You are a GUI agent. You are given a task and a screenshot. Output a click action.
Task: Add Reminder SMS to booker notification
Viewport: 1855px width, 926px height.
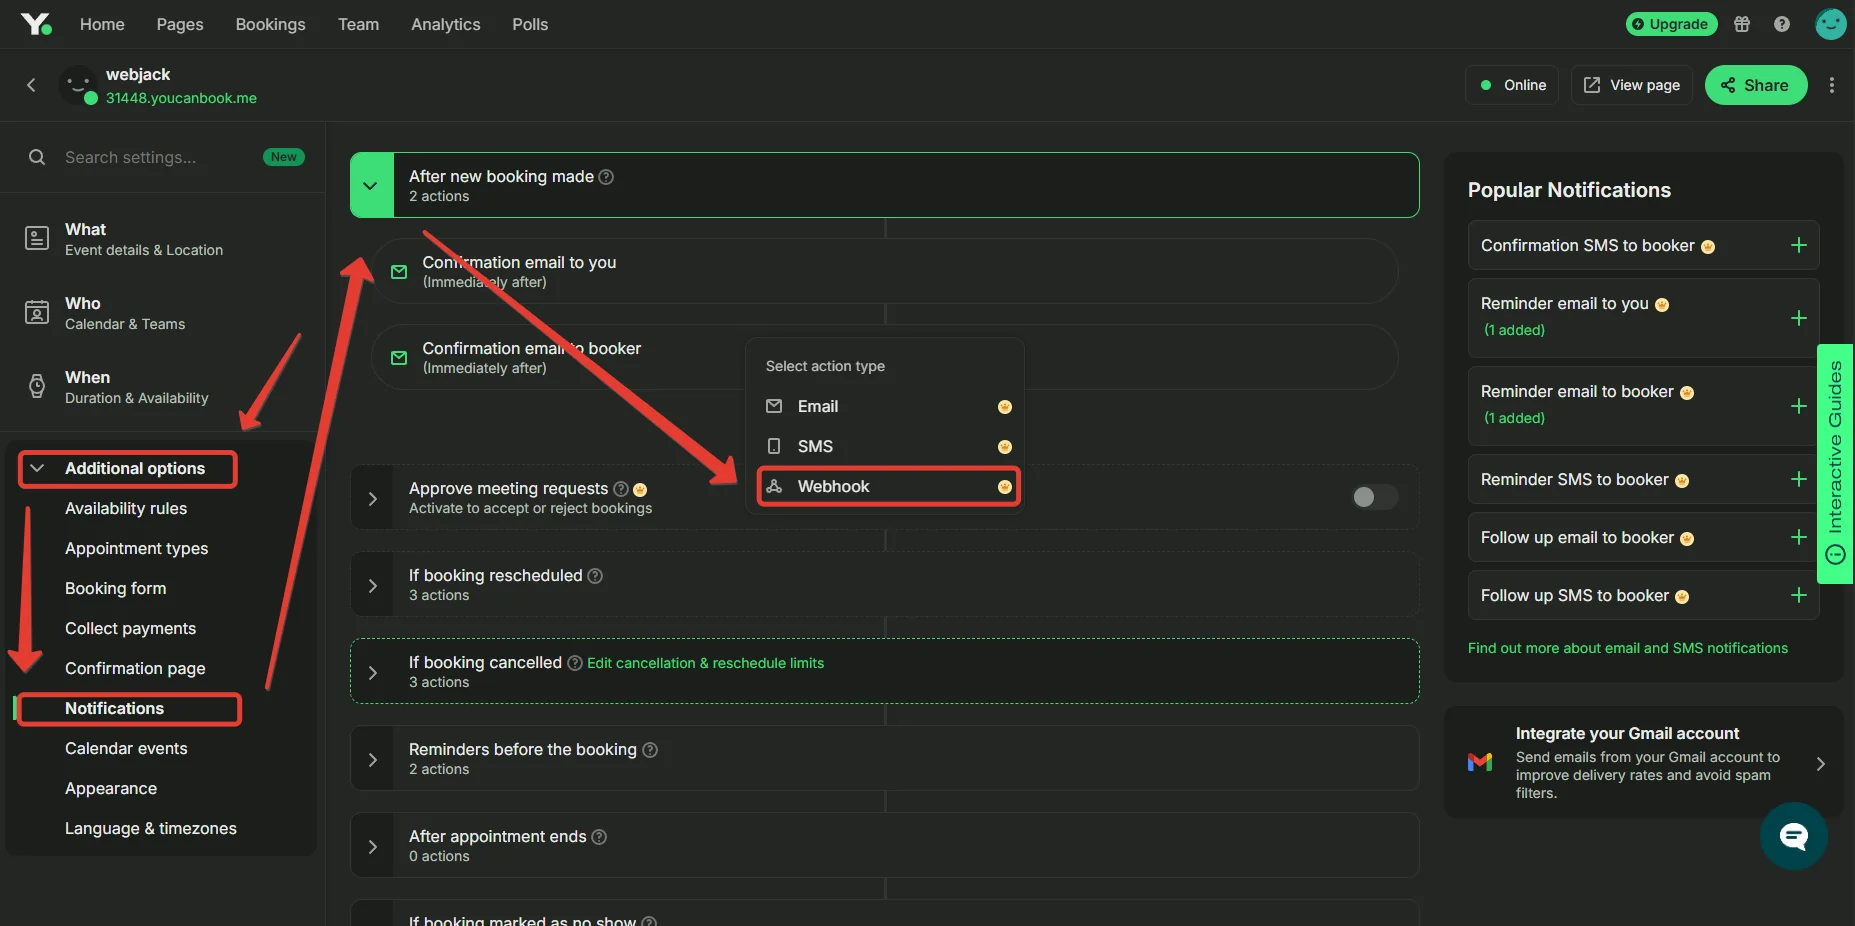coord(1798,479)
